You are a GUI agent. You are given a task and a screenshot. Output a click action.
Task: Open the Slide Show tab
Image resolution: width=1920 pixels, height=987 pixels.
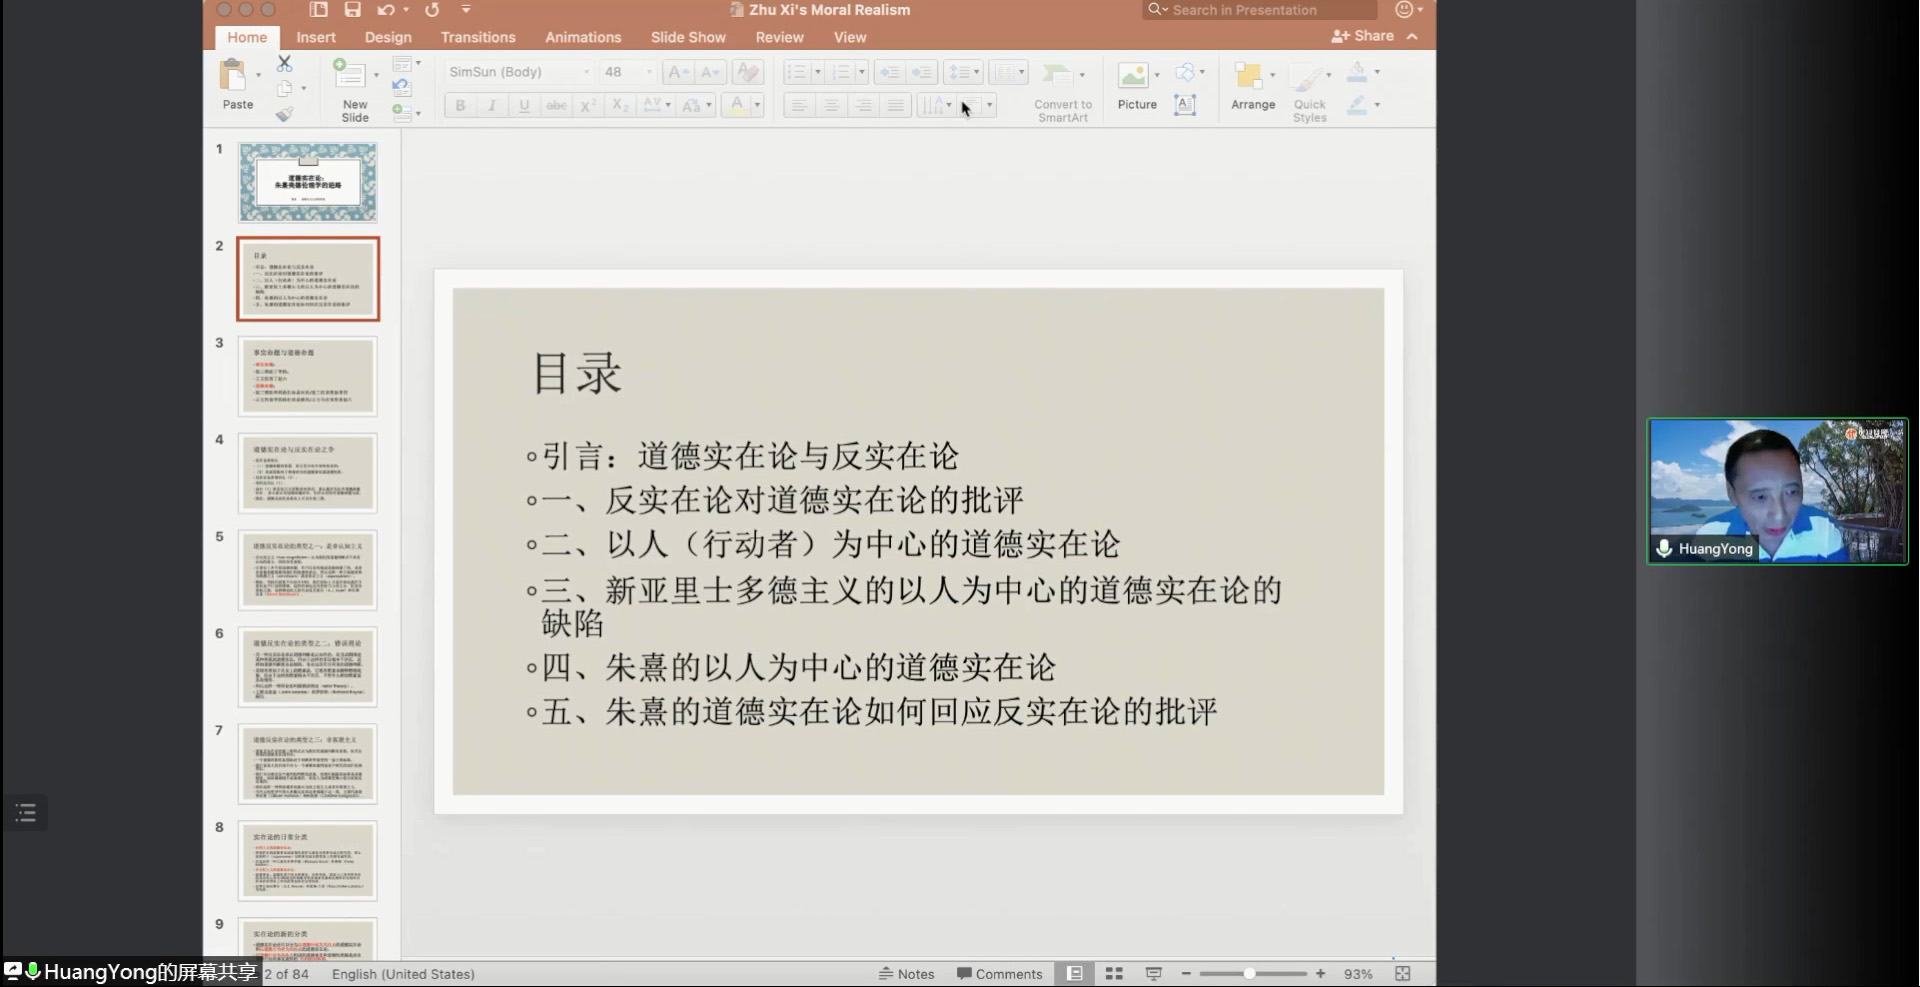point(688,37)
